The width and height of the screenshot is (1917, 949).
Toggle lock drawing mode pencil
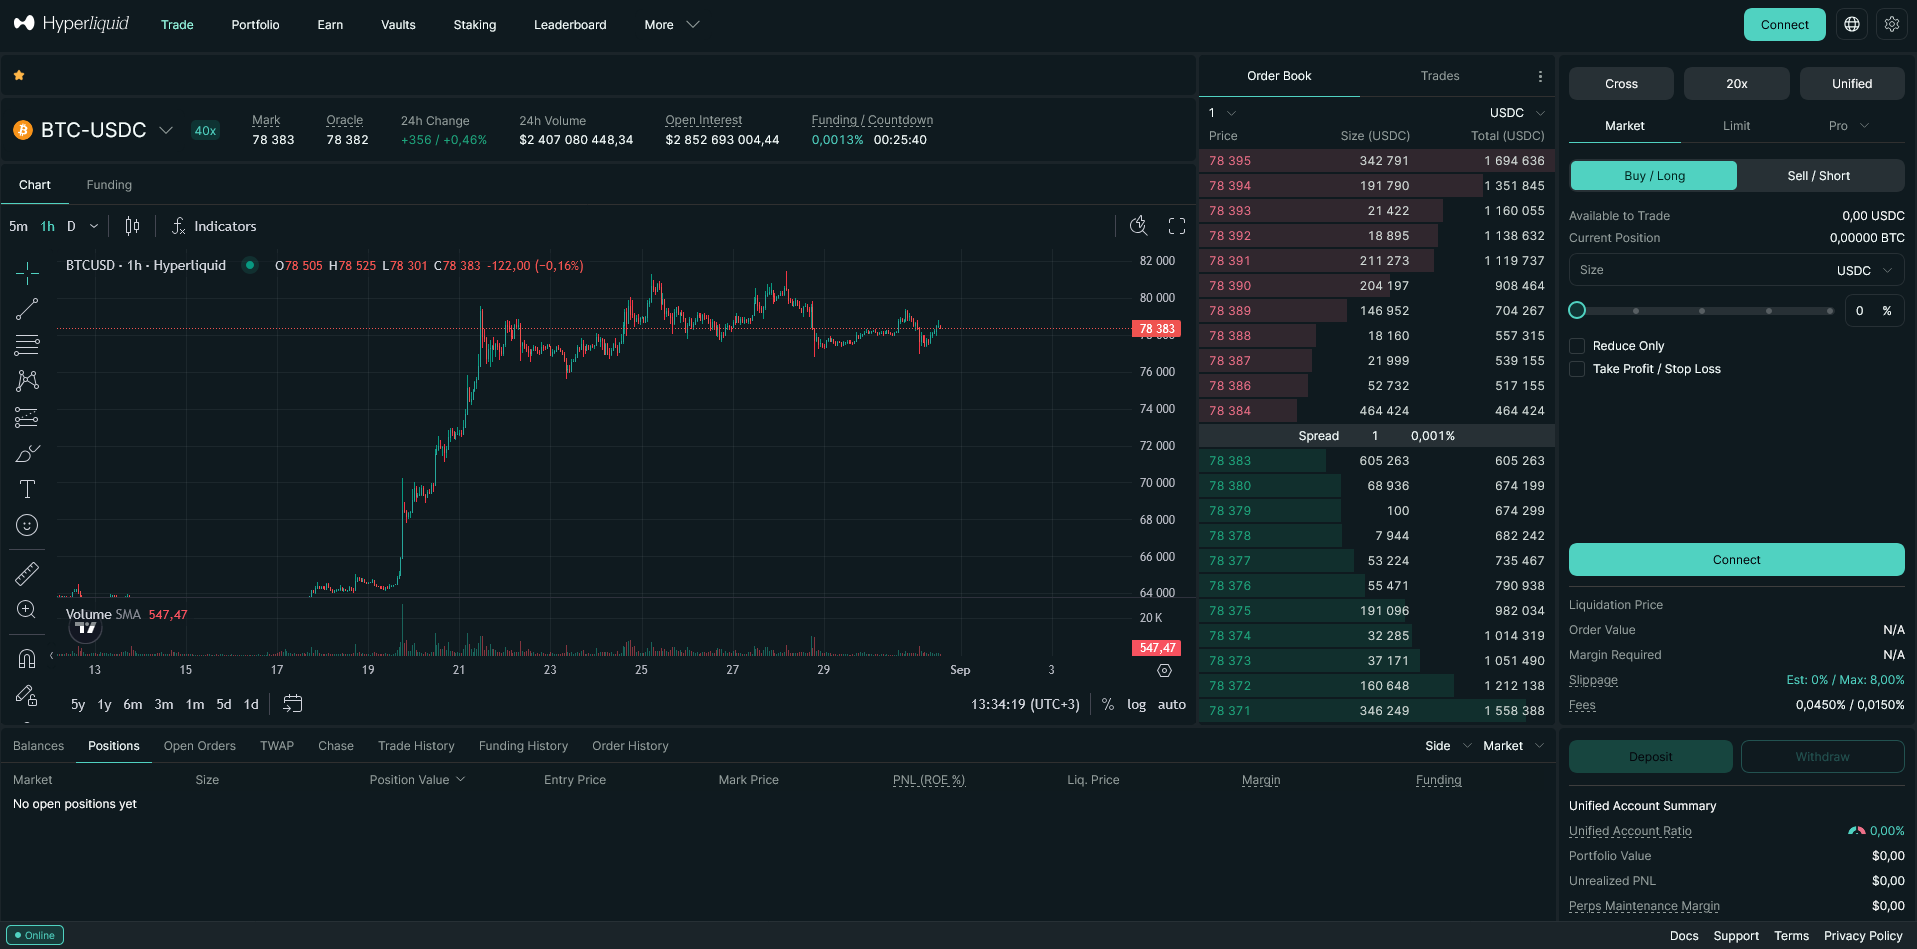click(x=27, y=695)
